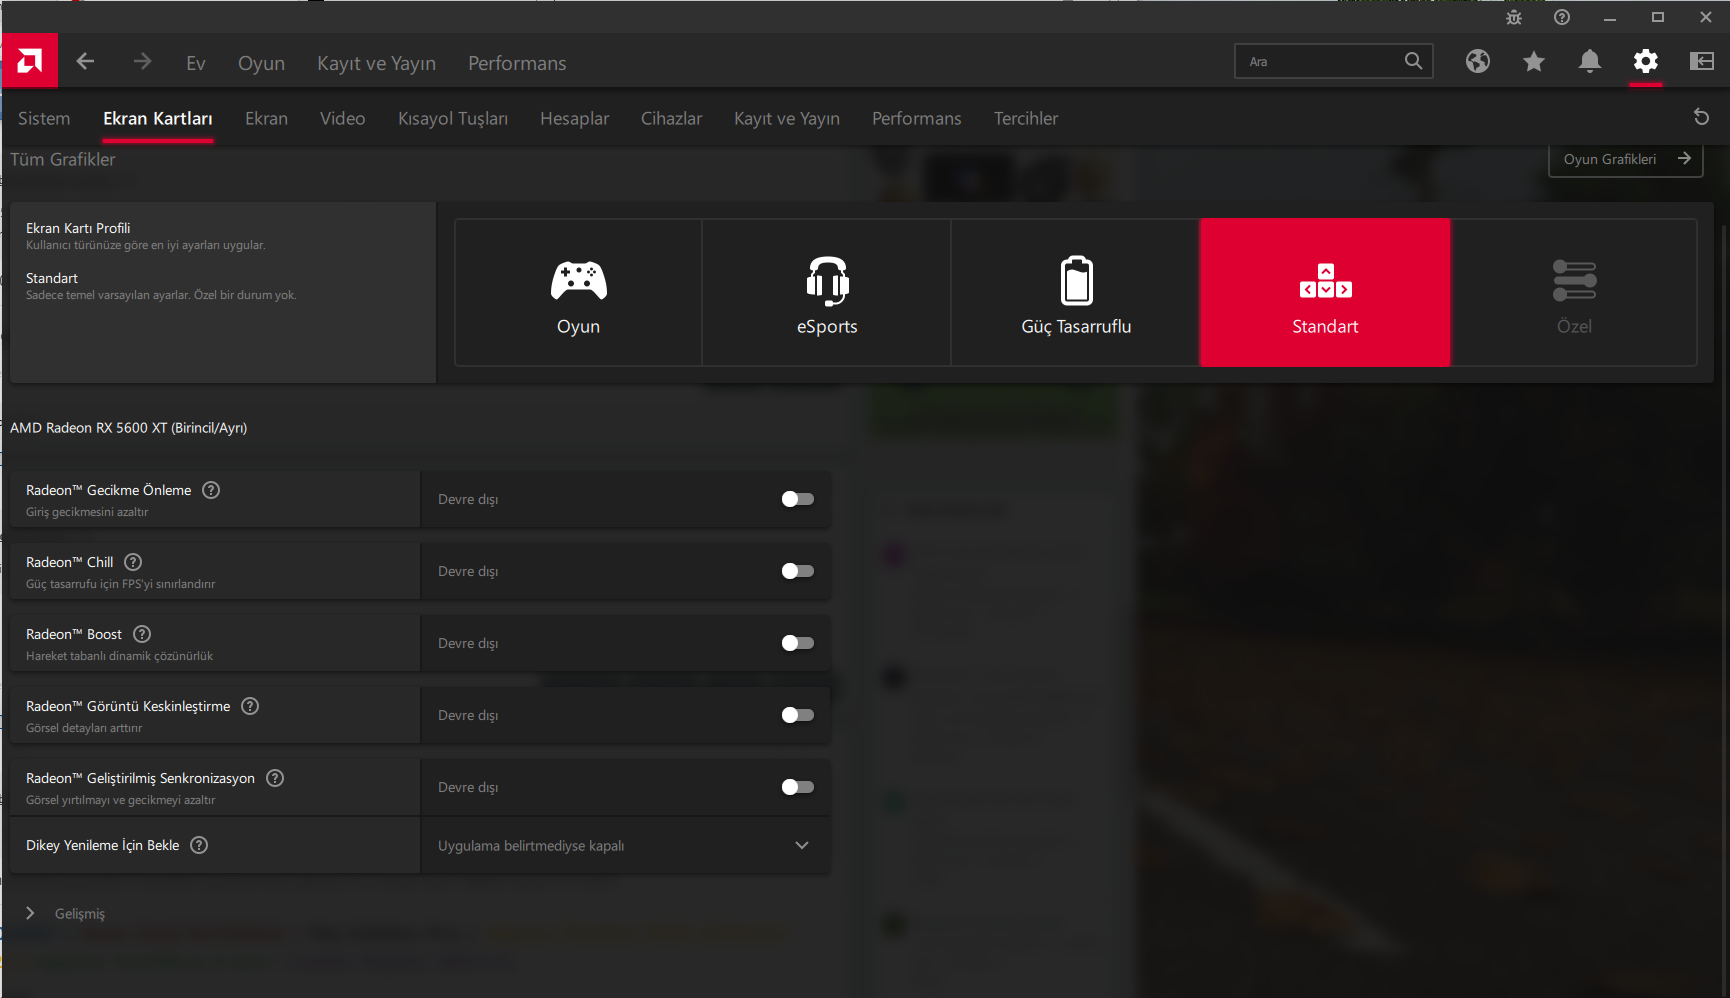Open favorites star icon
1730x998 pixels.
1534,62
